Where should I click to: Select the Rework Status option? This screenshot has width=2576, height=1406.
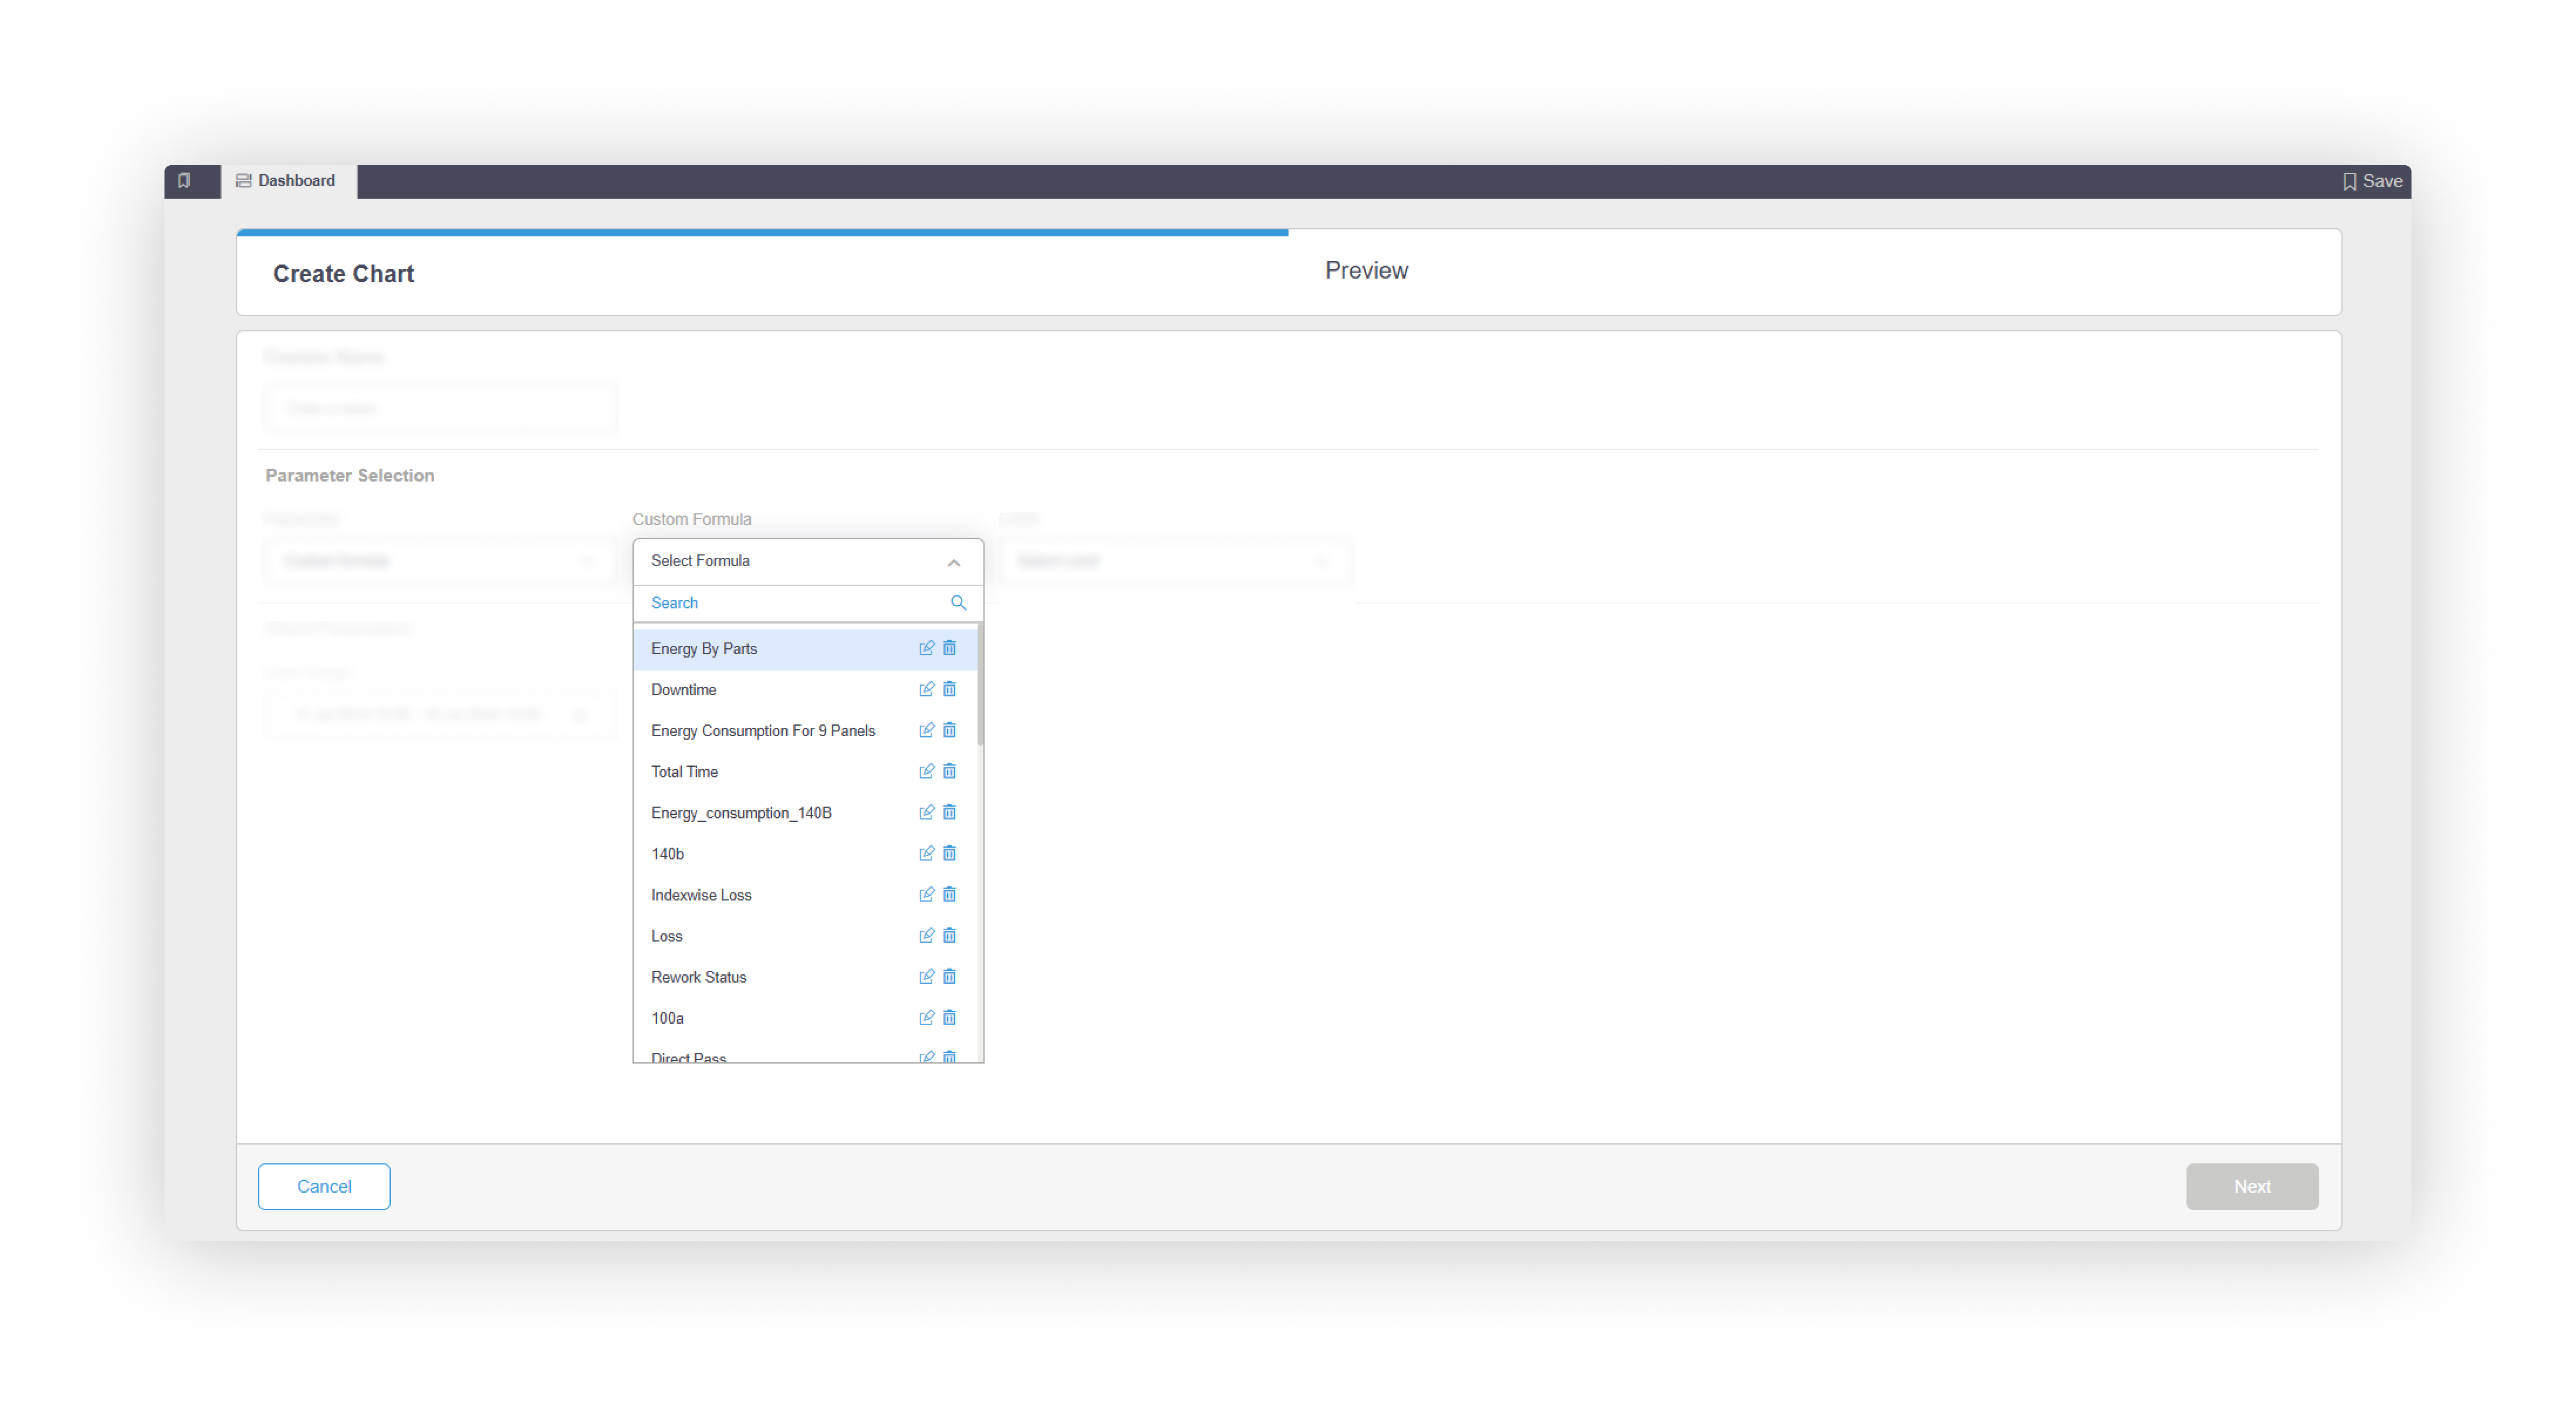[x=805, y=976]
